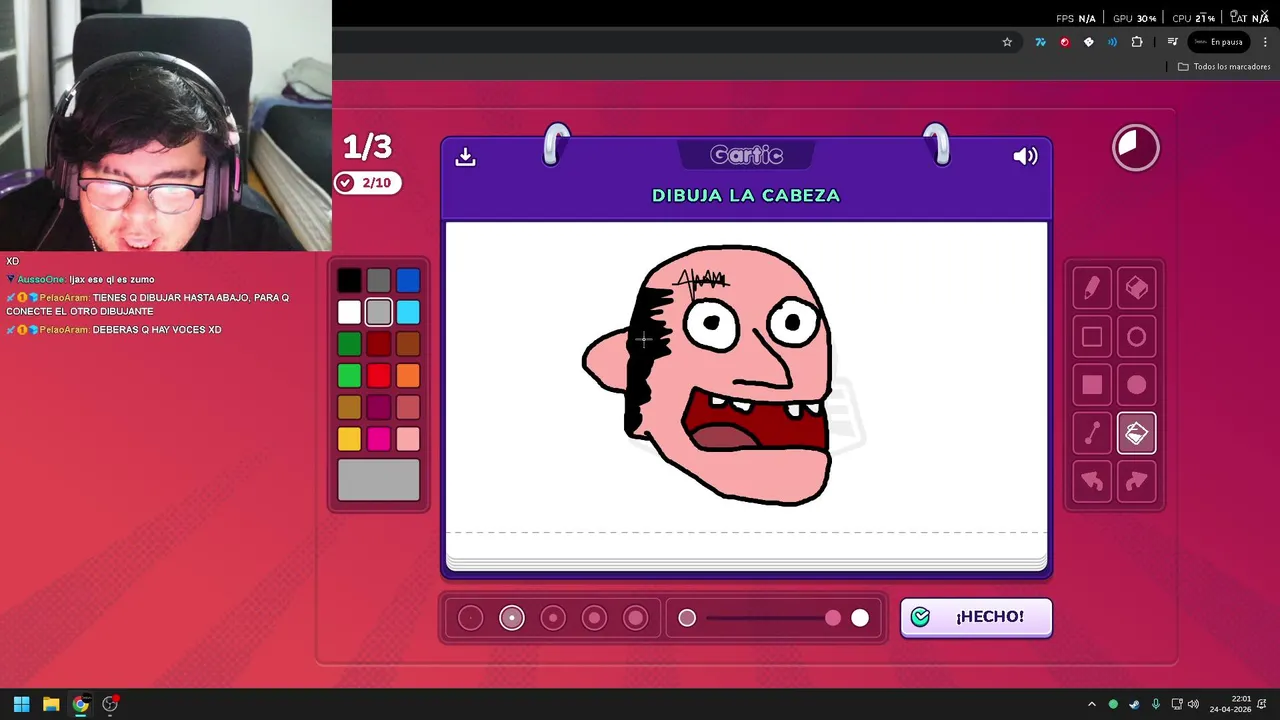The height and width of the screenshot is (720, 1280).
Task: Open the OBS taskbar icon
Action: pos(110,704)
